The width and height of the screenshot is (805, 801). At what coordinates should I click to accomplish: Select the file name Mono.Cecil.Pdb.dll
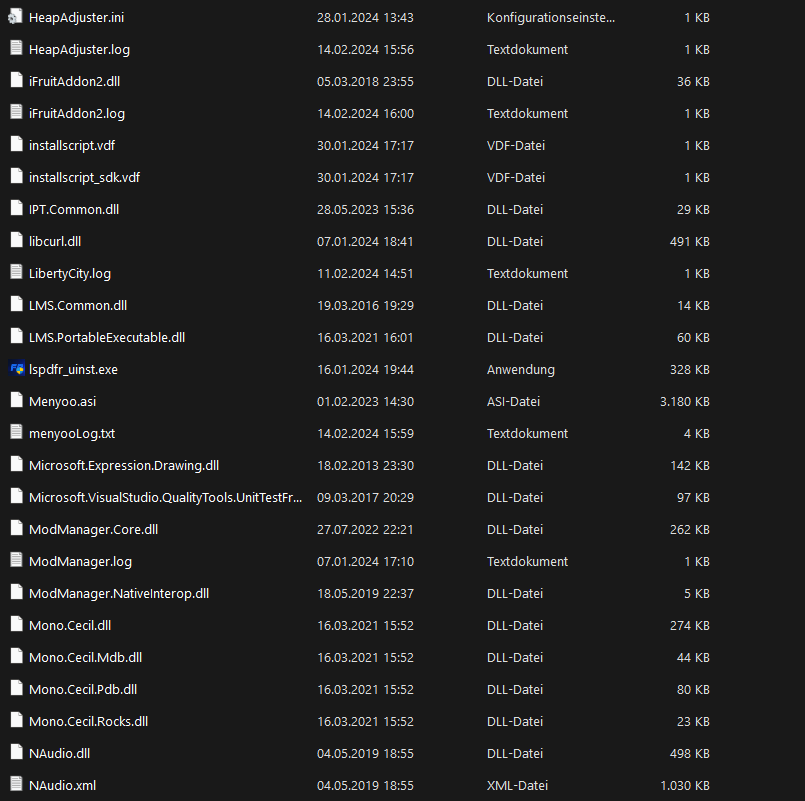click(83, 689)
